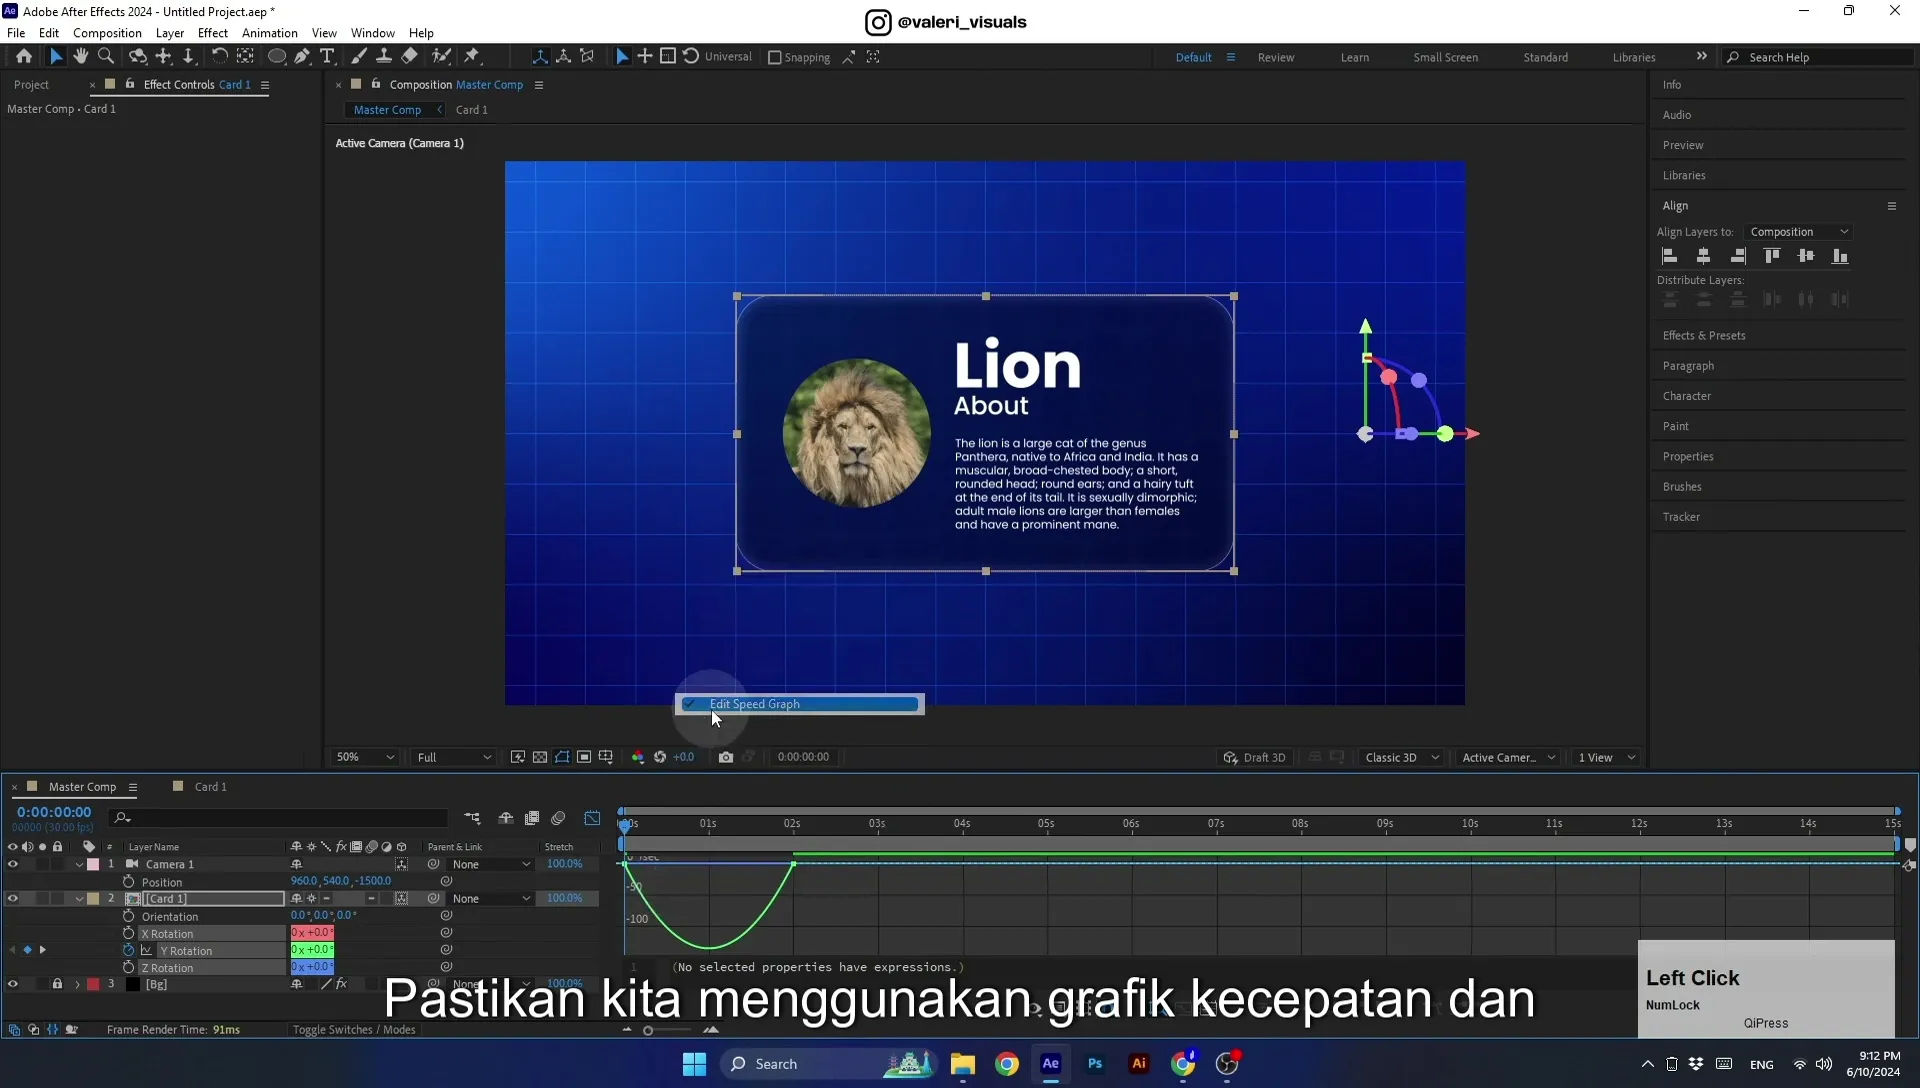Screen dimensions: 1920x1088
Task: Switch to the Card 1 timeline tab
Action: [x=210, y=787]
